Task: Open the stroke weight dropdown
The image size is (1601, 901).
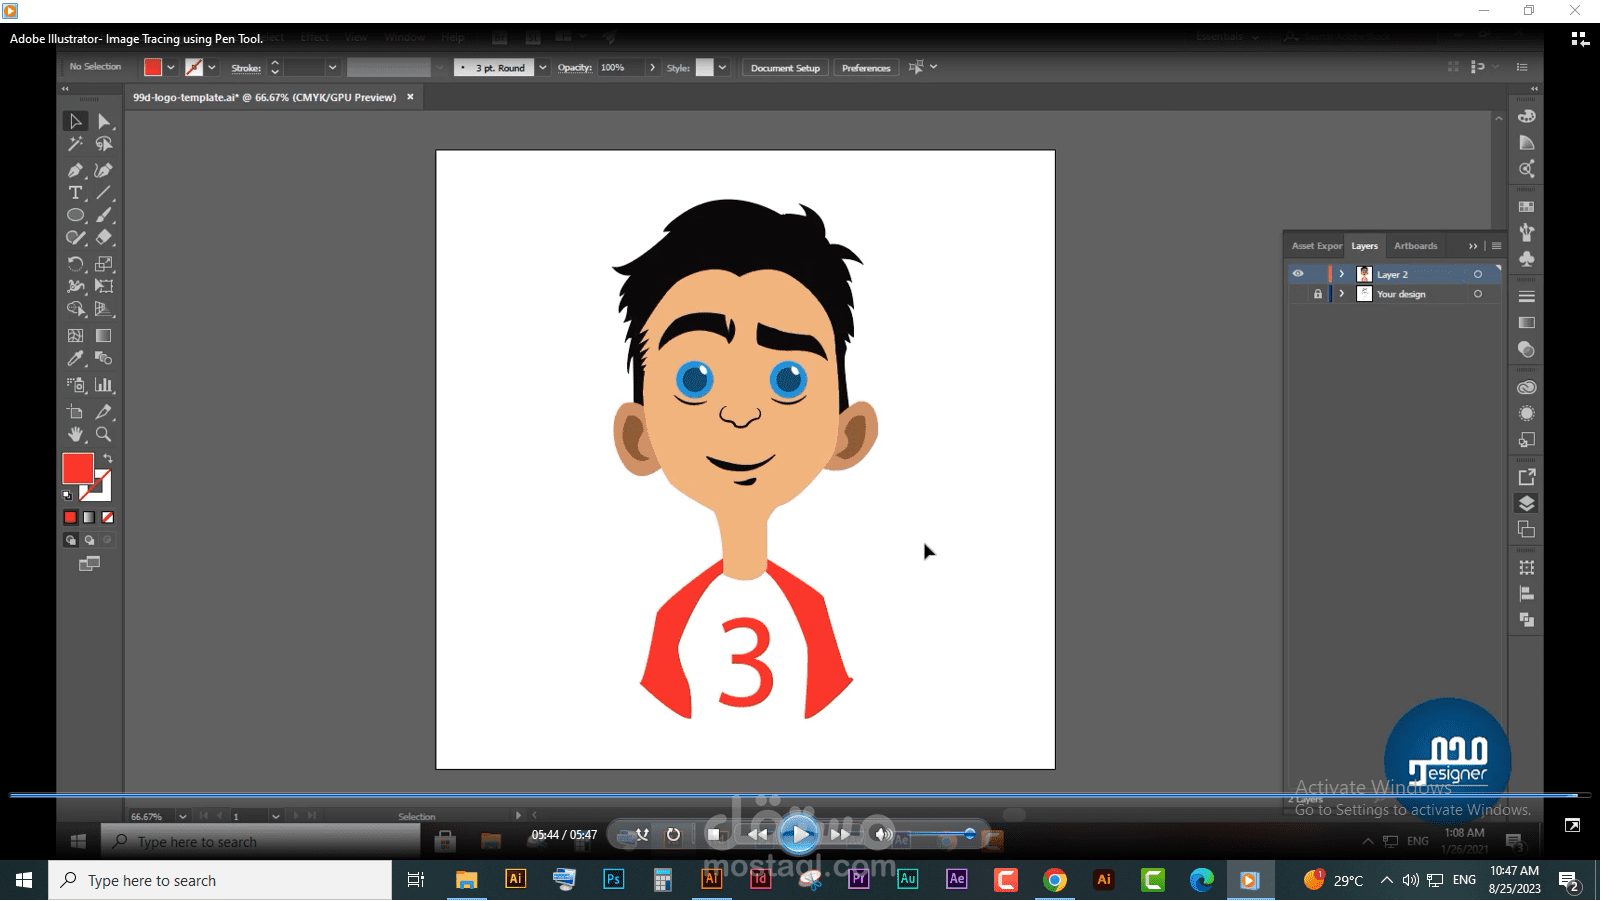Action: (x=332, y=68)
